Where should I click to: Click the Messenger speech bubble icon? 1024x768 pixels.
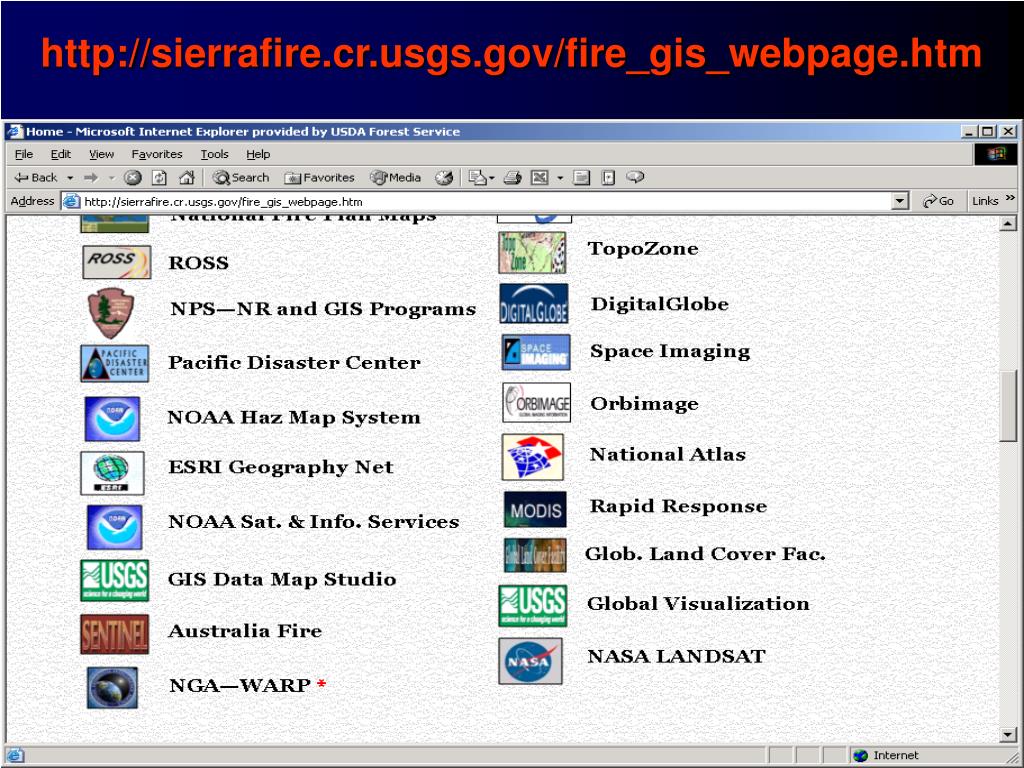click(635, 177)
